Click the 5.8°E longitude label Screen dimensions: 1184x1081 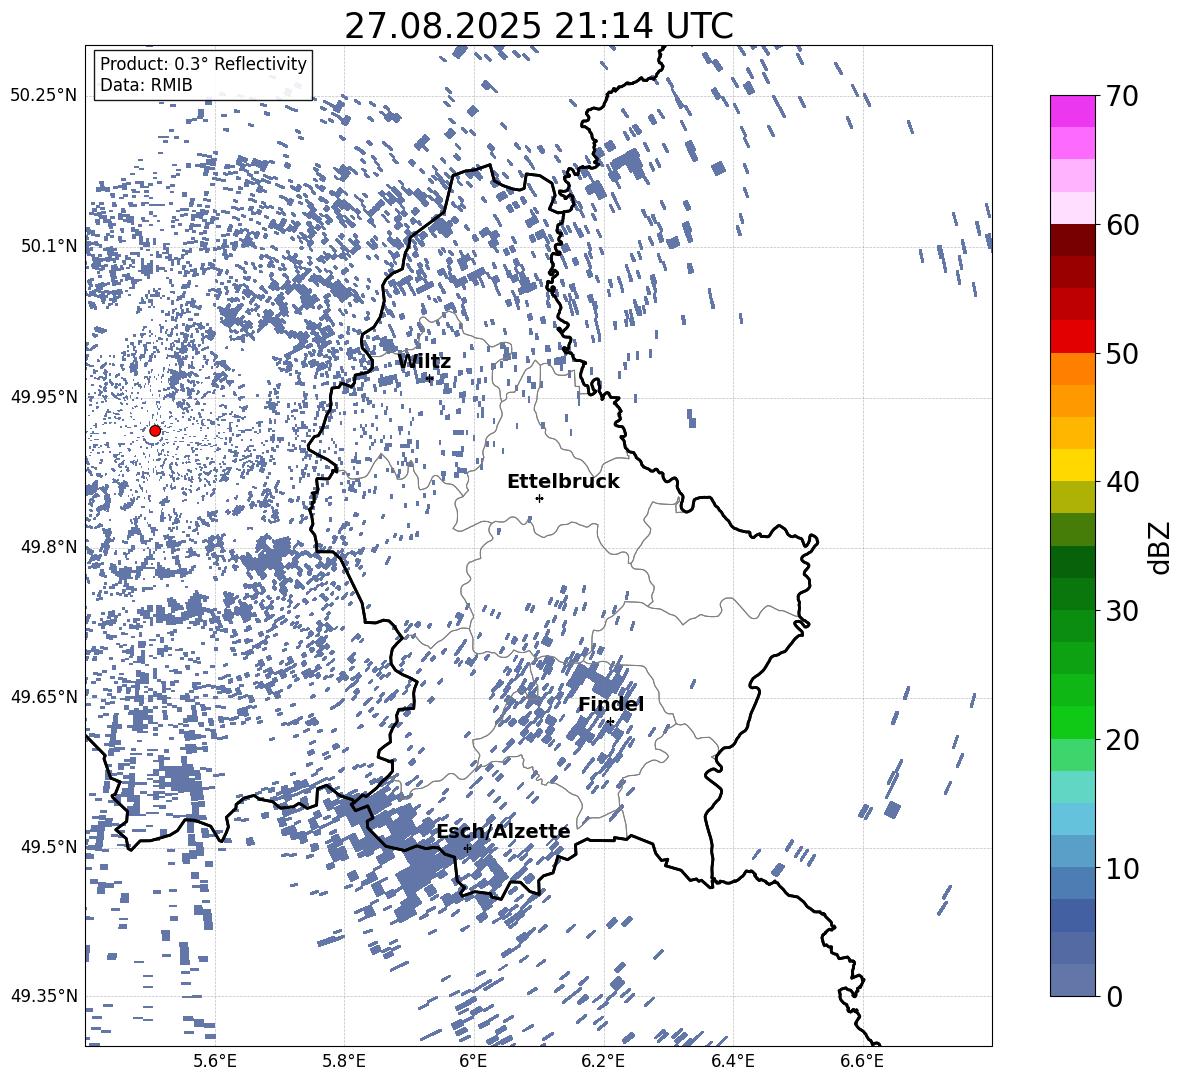pos(344,1061)
